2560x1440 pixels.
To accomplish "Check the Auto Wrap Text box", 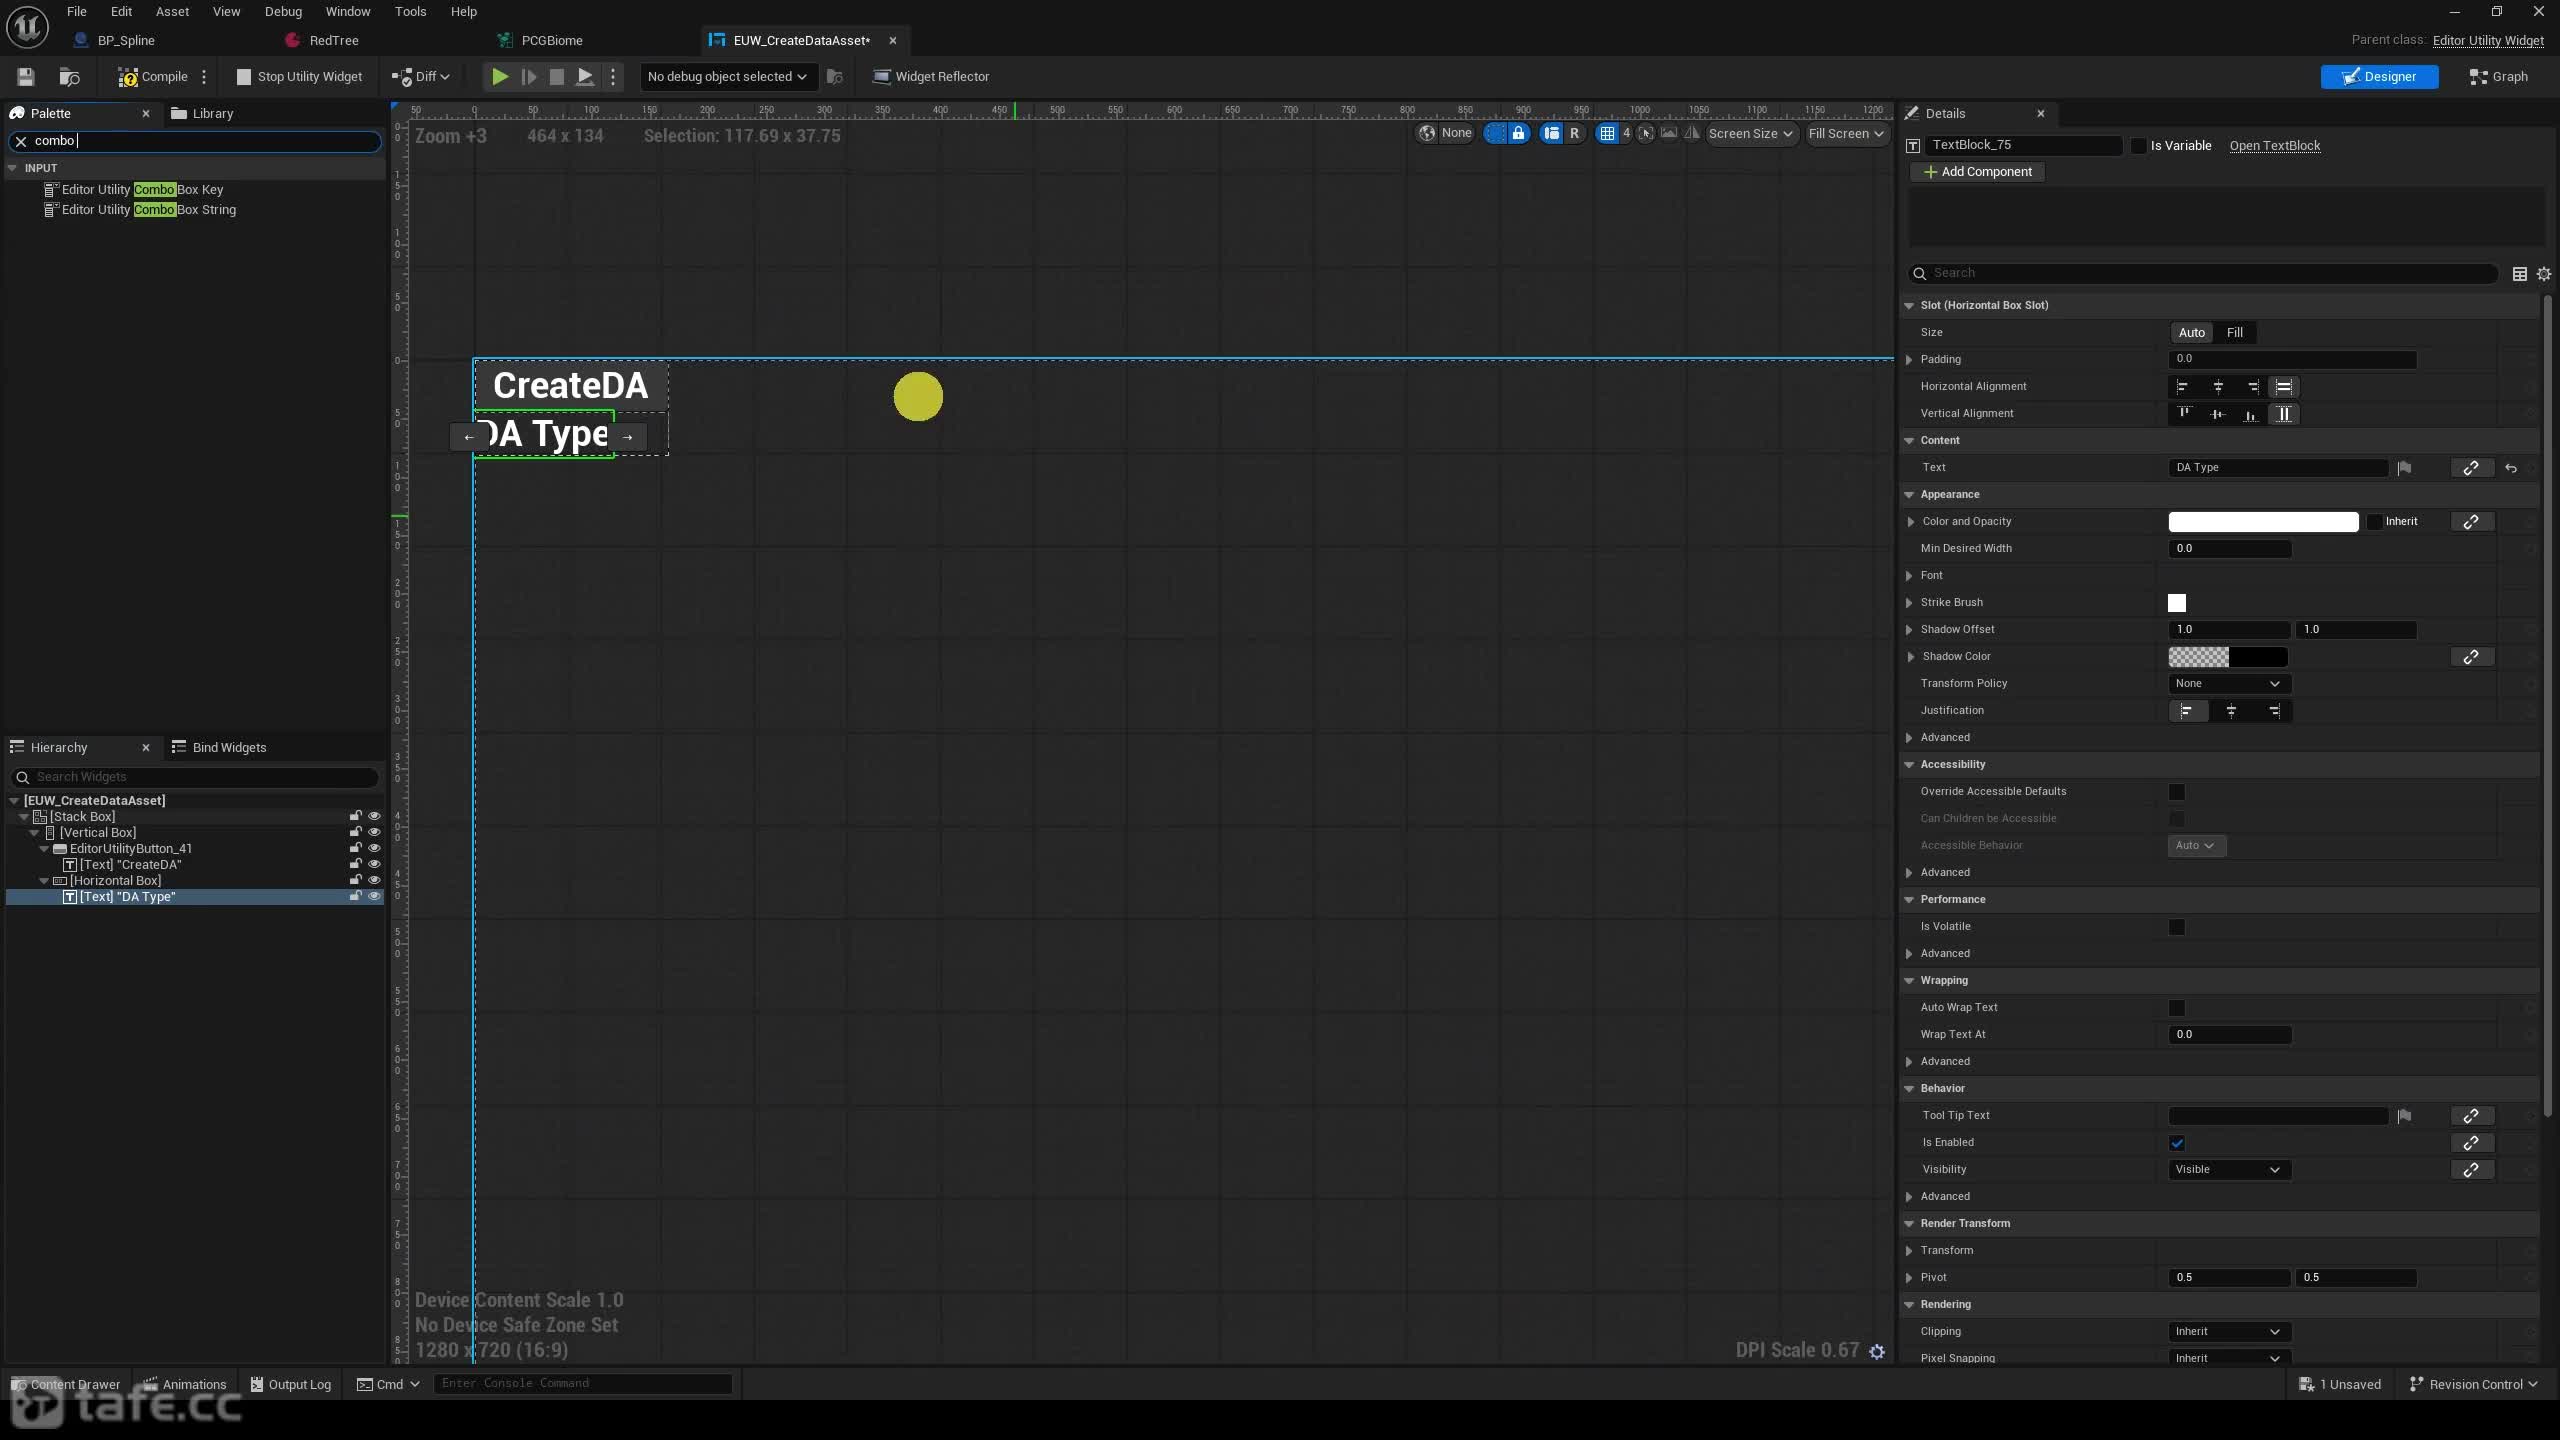I will [x=2176, y=1007].
